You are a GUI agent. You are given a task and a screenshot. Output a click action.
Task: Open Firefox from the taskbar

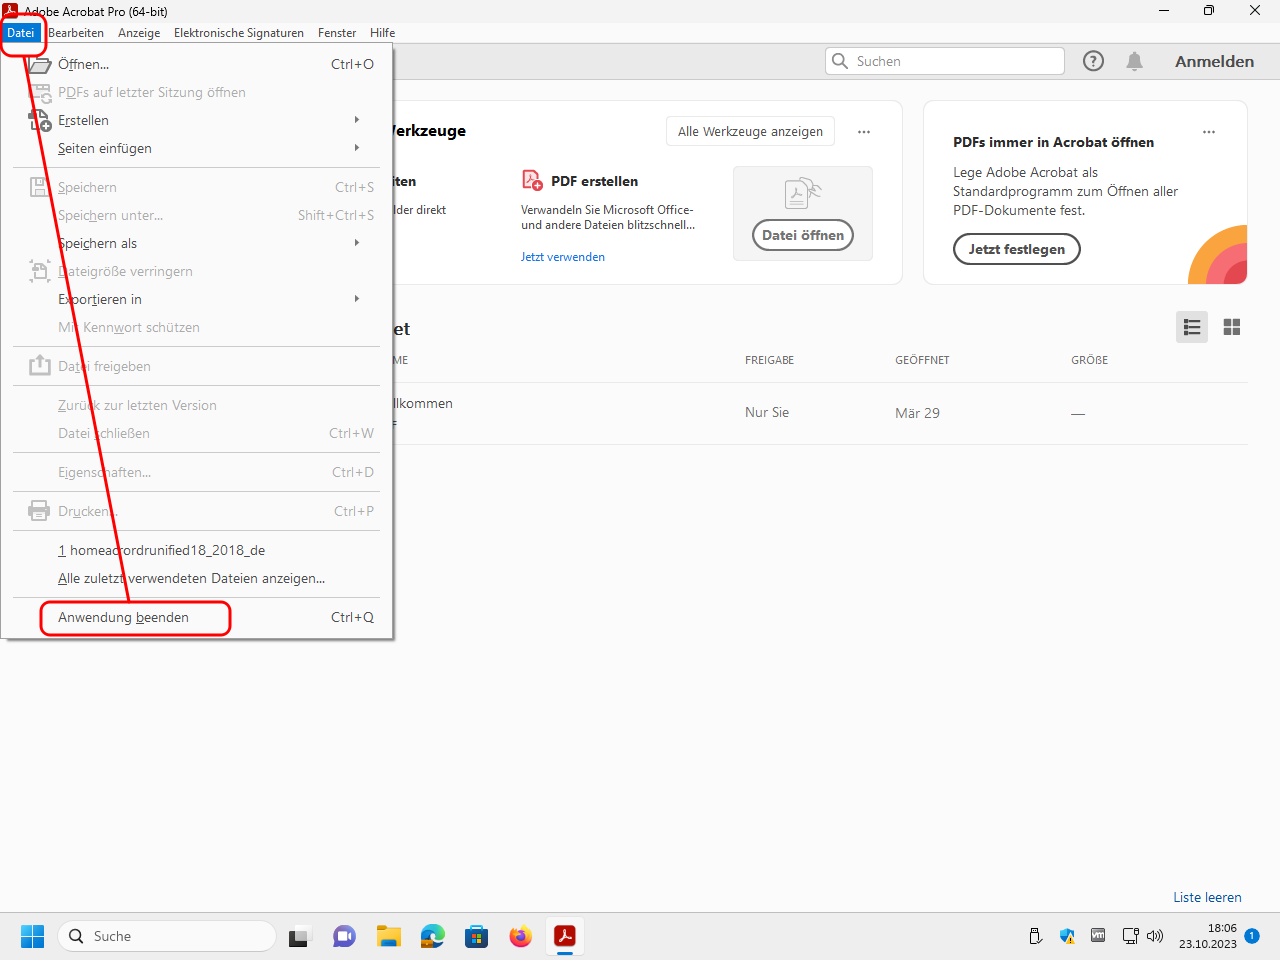pos(520,936)
